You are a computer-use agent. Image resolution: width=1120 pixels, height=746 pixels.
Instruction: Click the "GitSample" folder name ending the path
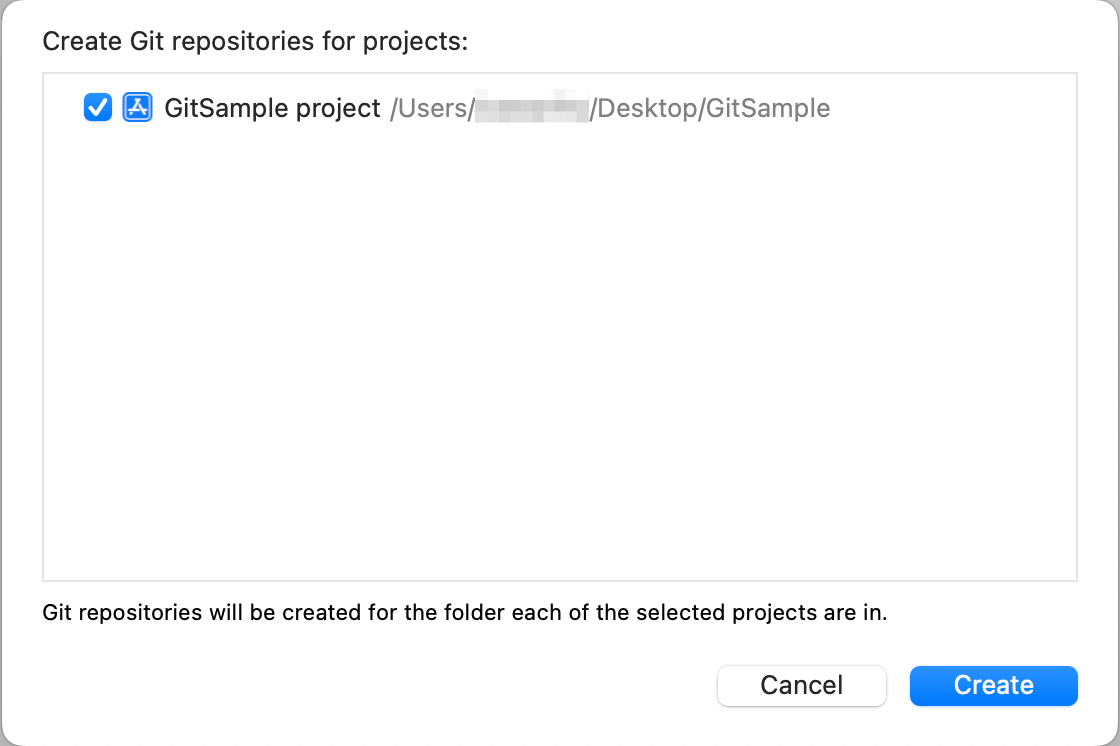[x=768, y=108]
